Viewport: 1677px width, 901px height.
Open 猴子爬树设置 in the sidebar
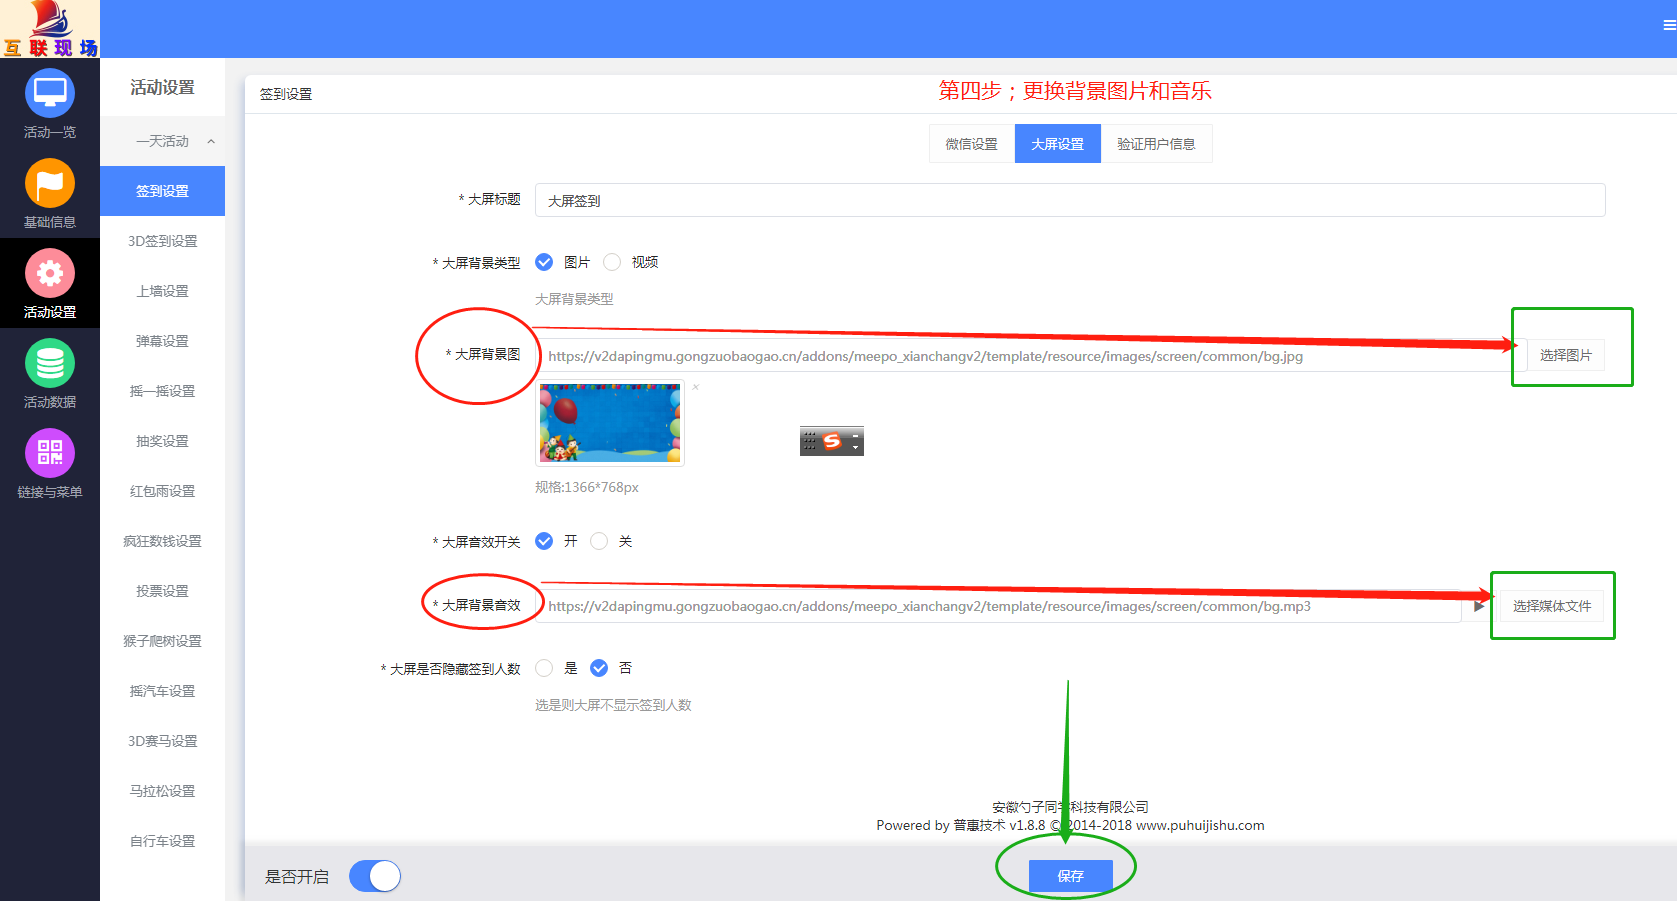162,641
